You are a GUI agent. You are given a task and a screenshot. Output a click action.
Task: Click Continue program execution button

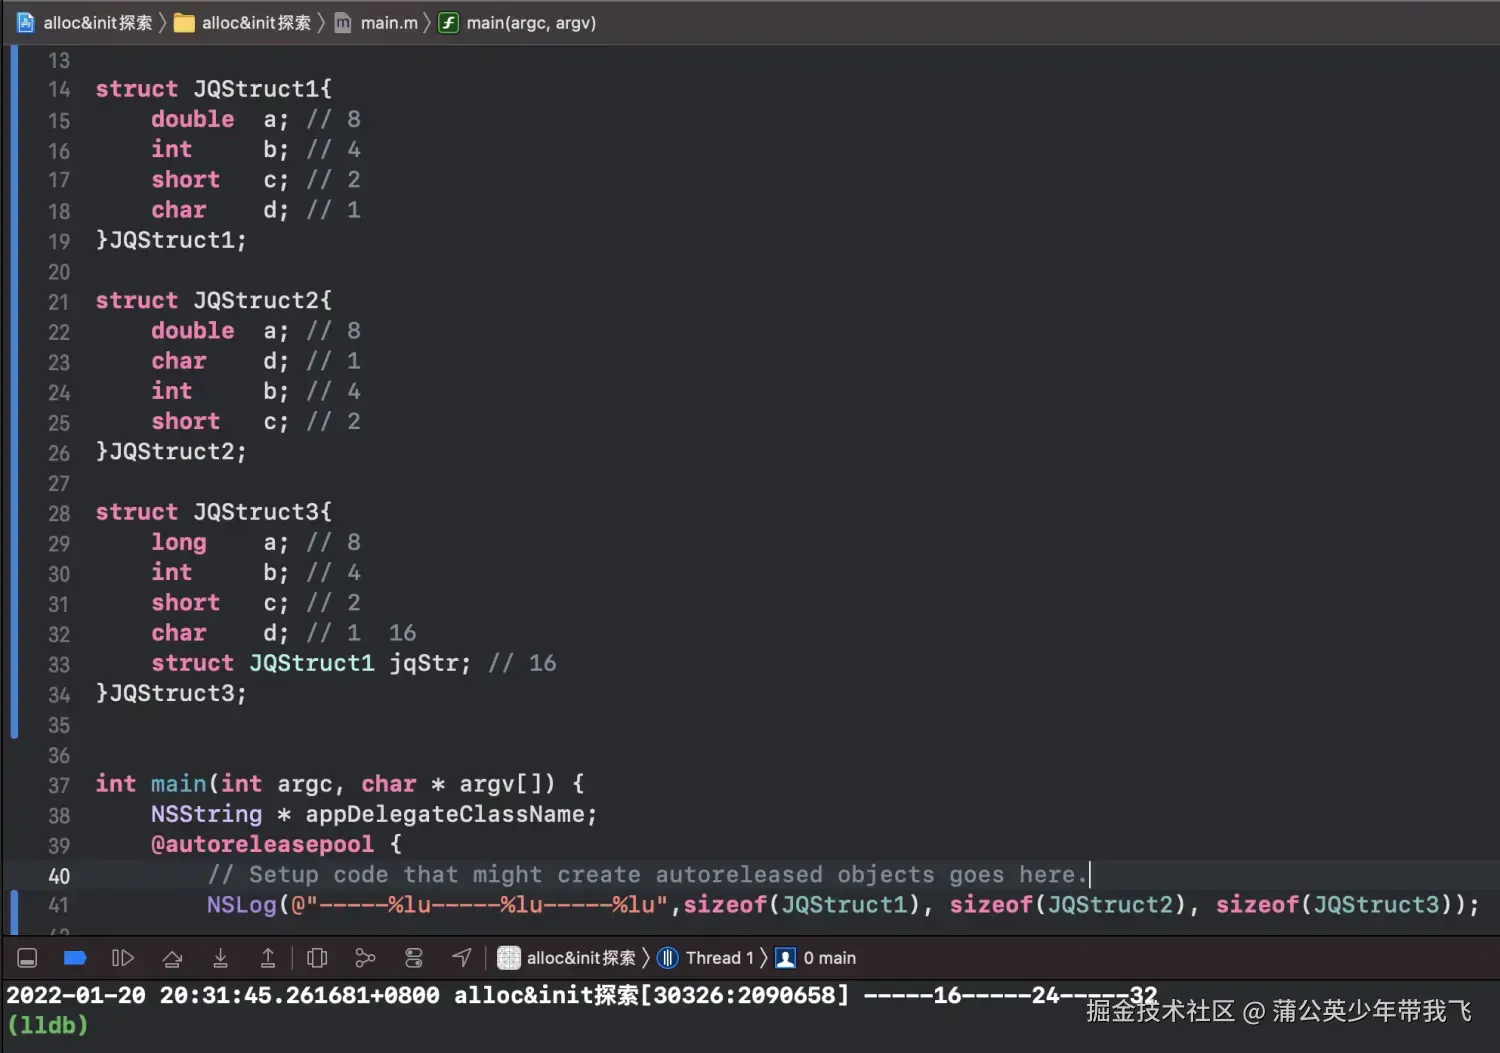point(123,958)
